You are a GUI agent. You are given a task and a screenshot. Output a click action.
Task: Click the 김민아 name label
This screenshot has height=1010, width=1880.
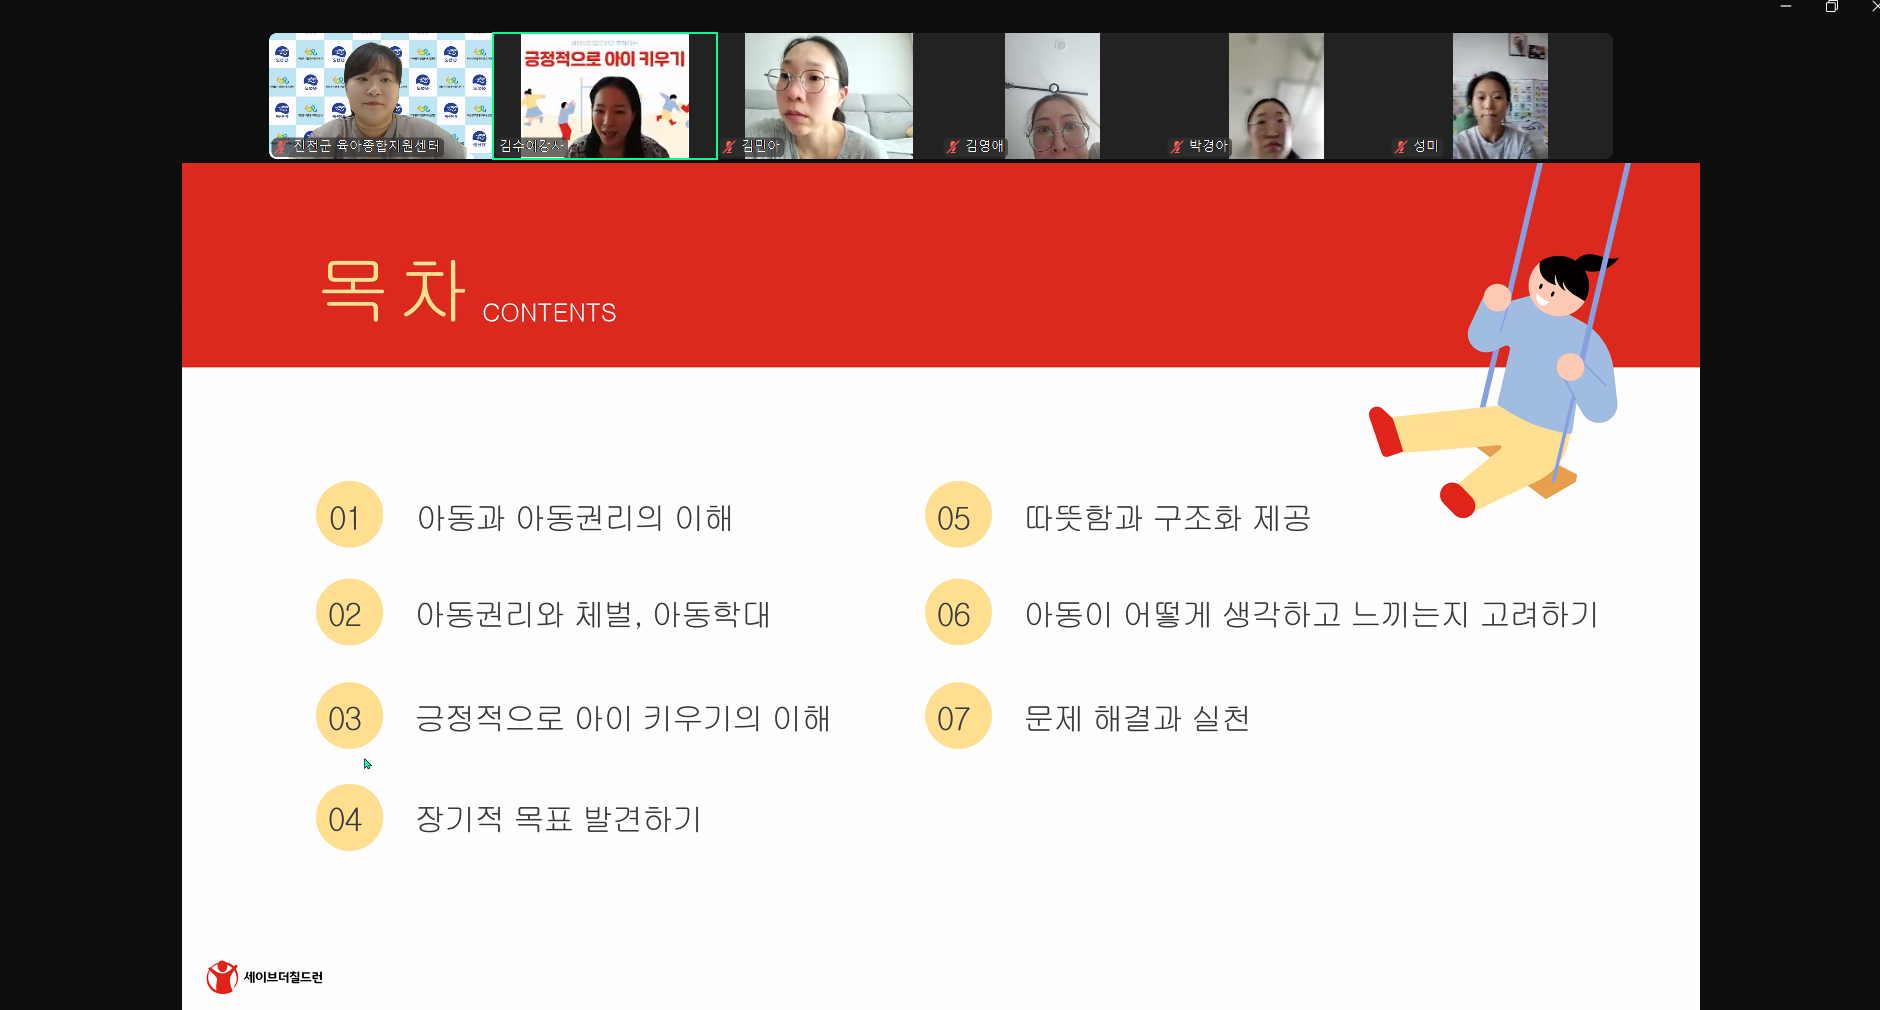pyautogui.click(x=760, y=146)
